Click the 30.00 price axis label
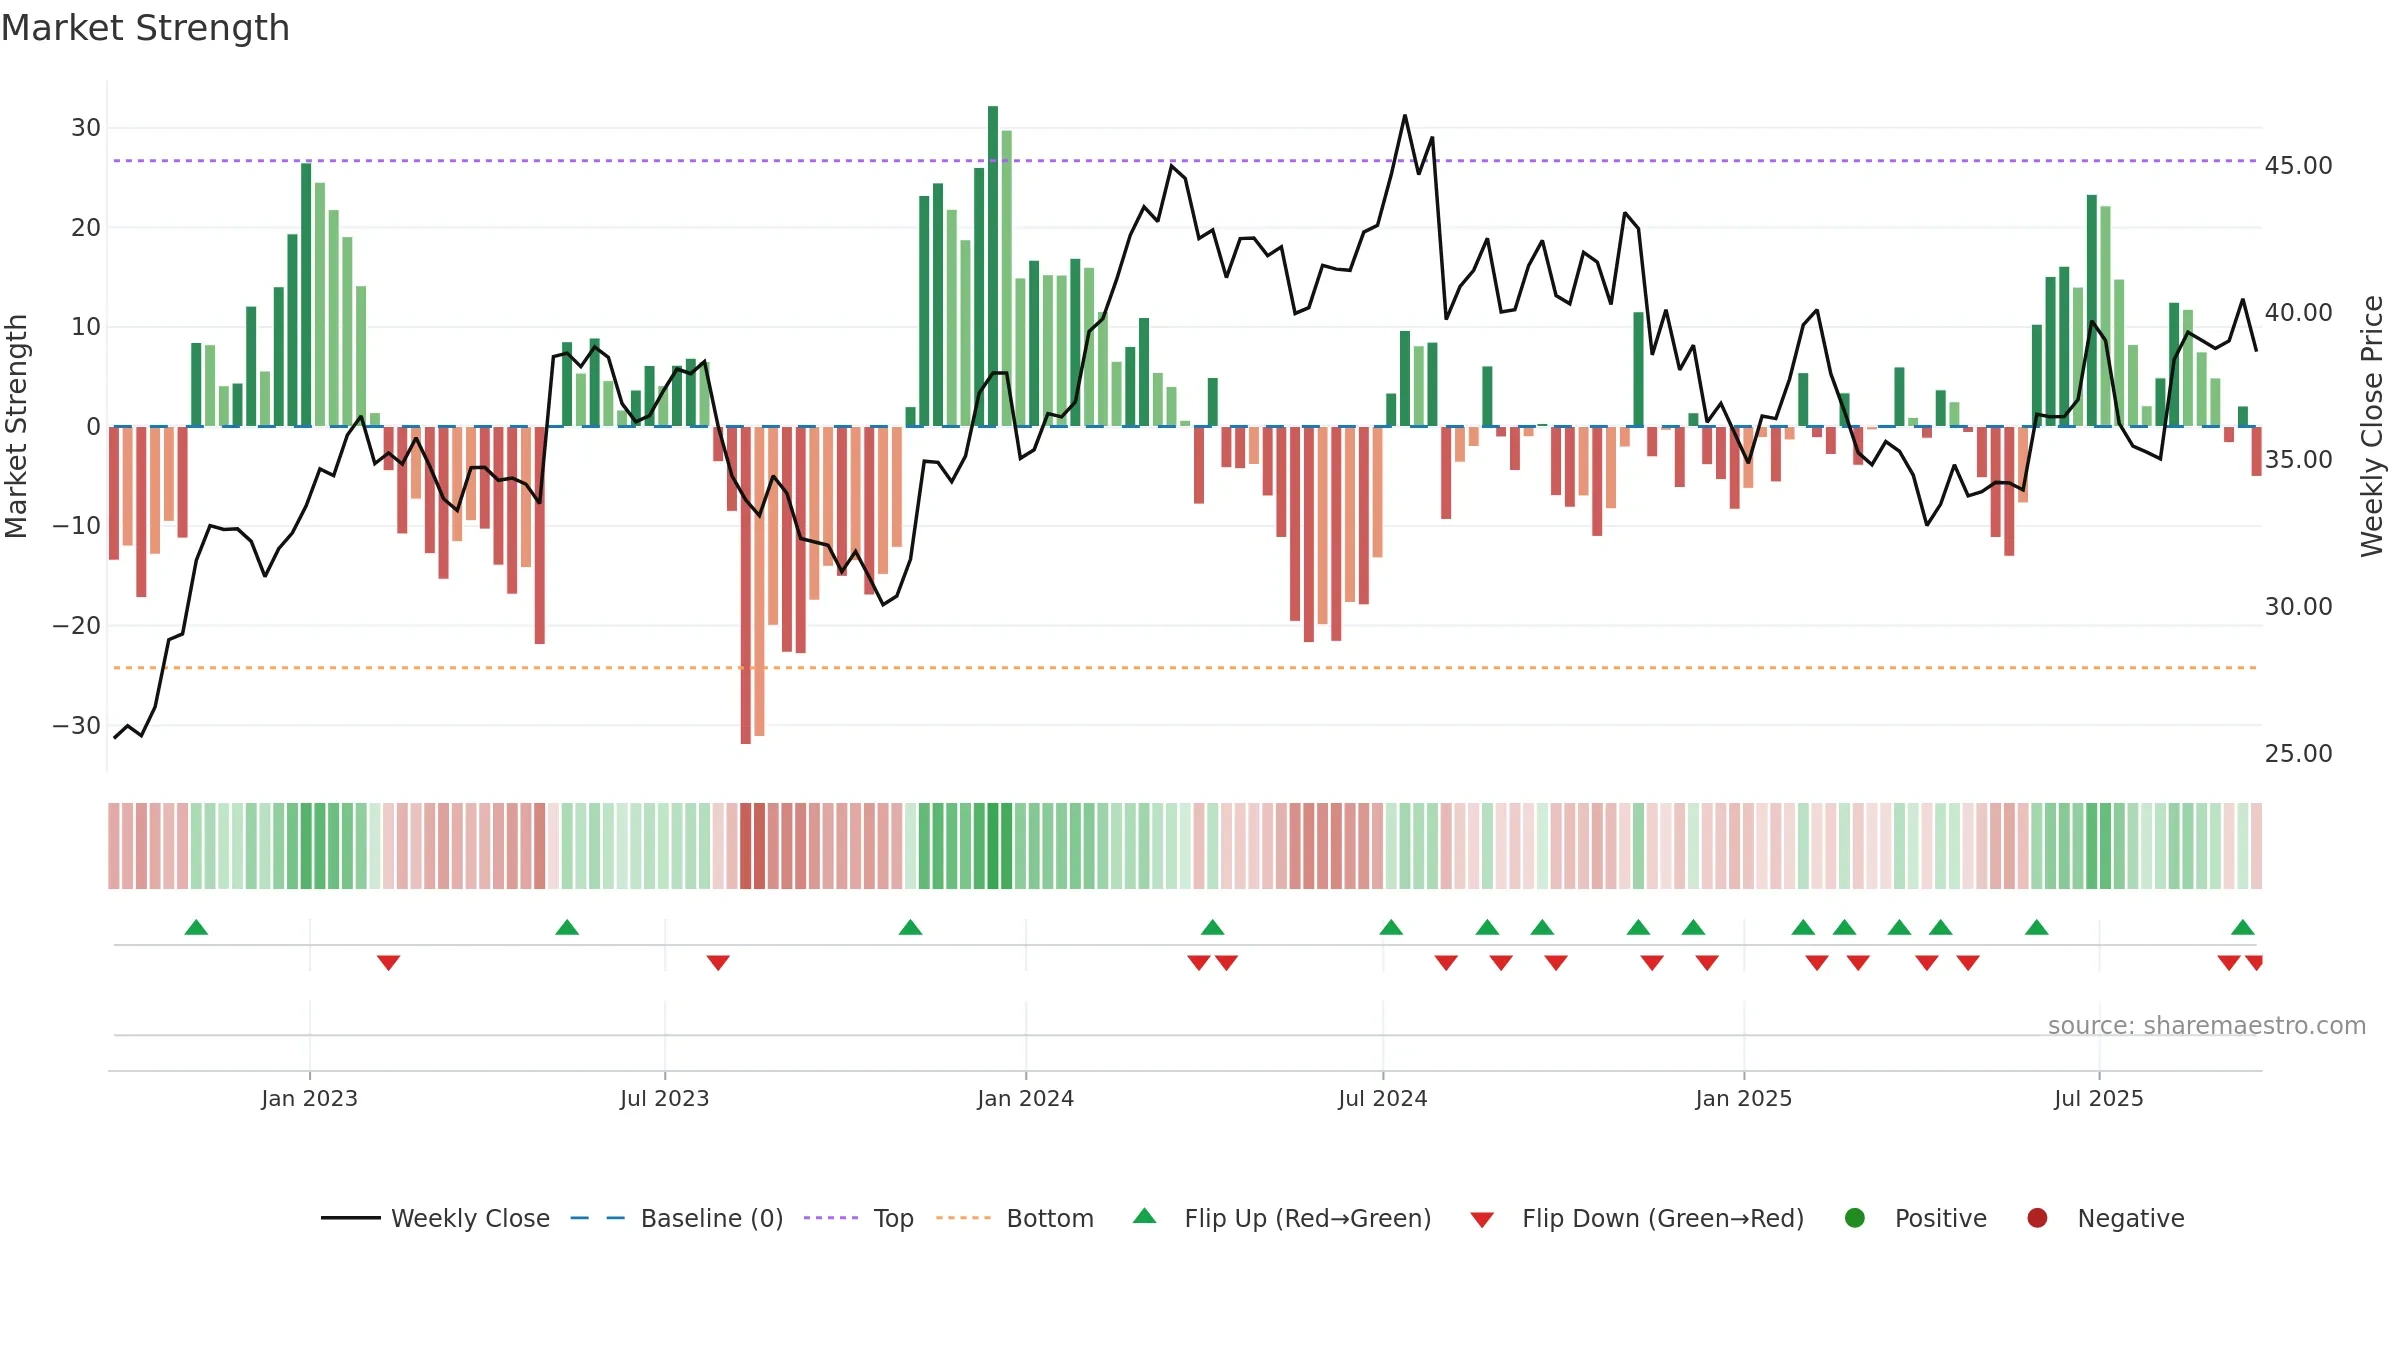The image size is (2400, 1350). (2298, 607)
